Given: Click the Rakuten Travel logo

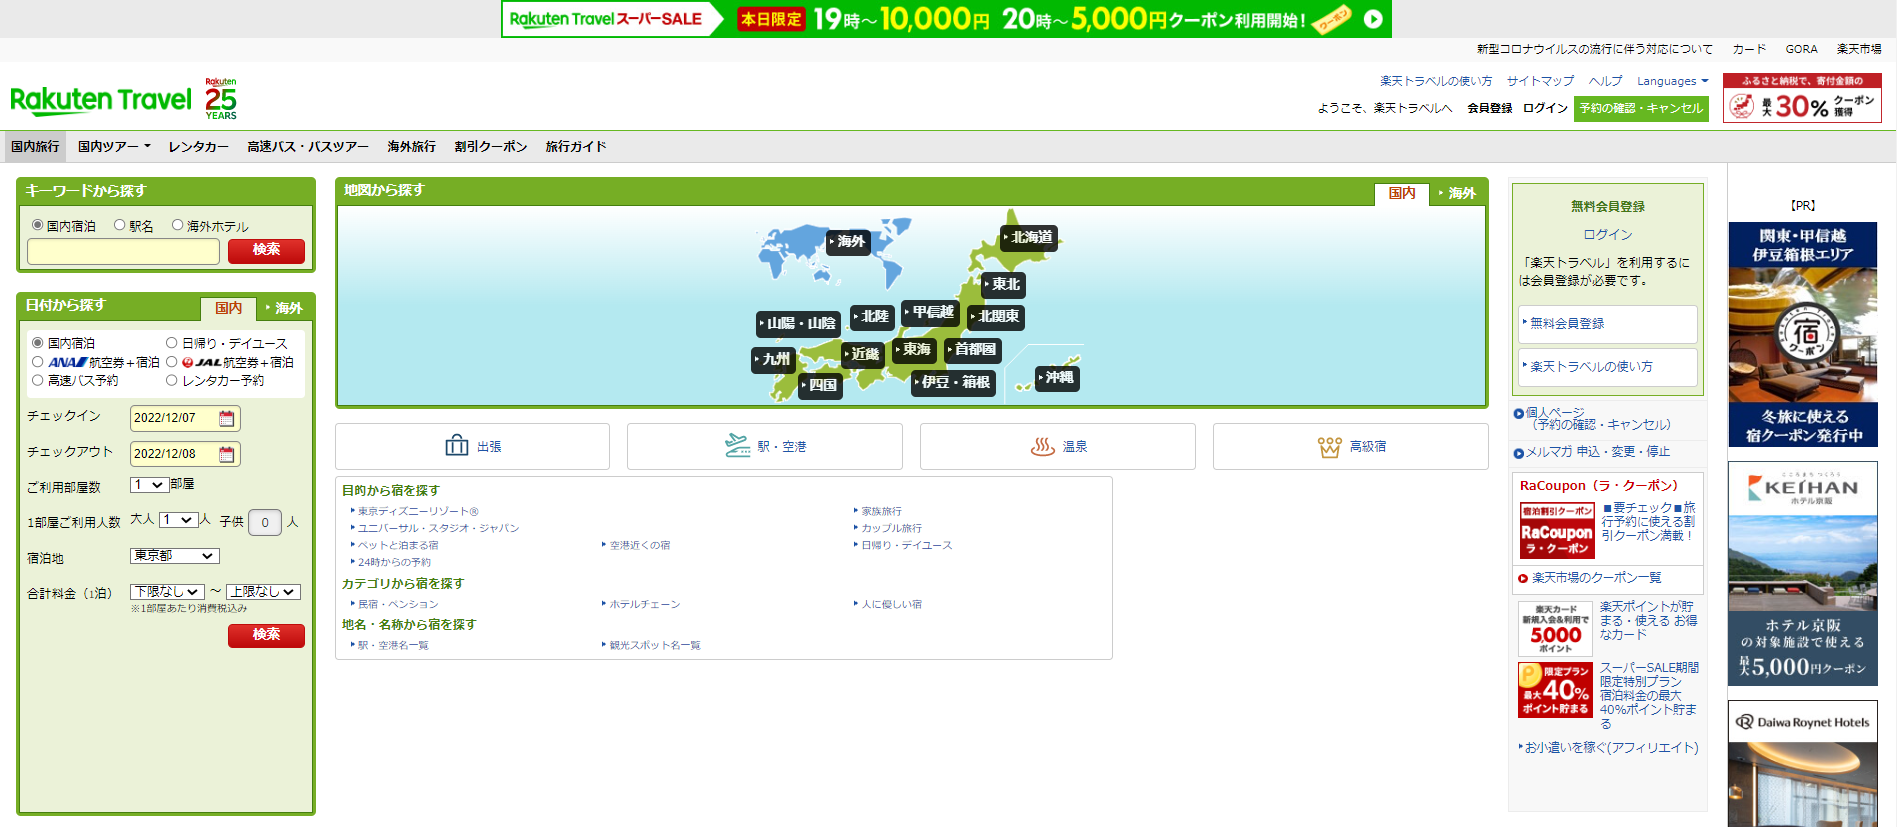Looking at the screenshot, I should coord(101,100).
